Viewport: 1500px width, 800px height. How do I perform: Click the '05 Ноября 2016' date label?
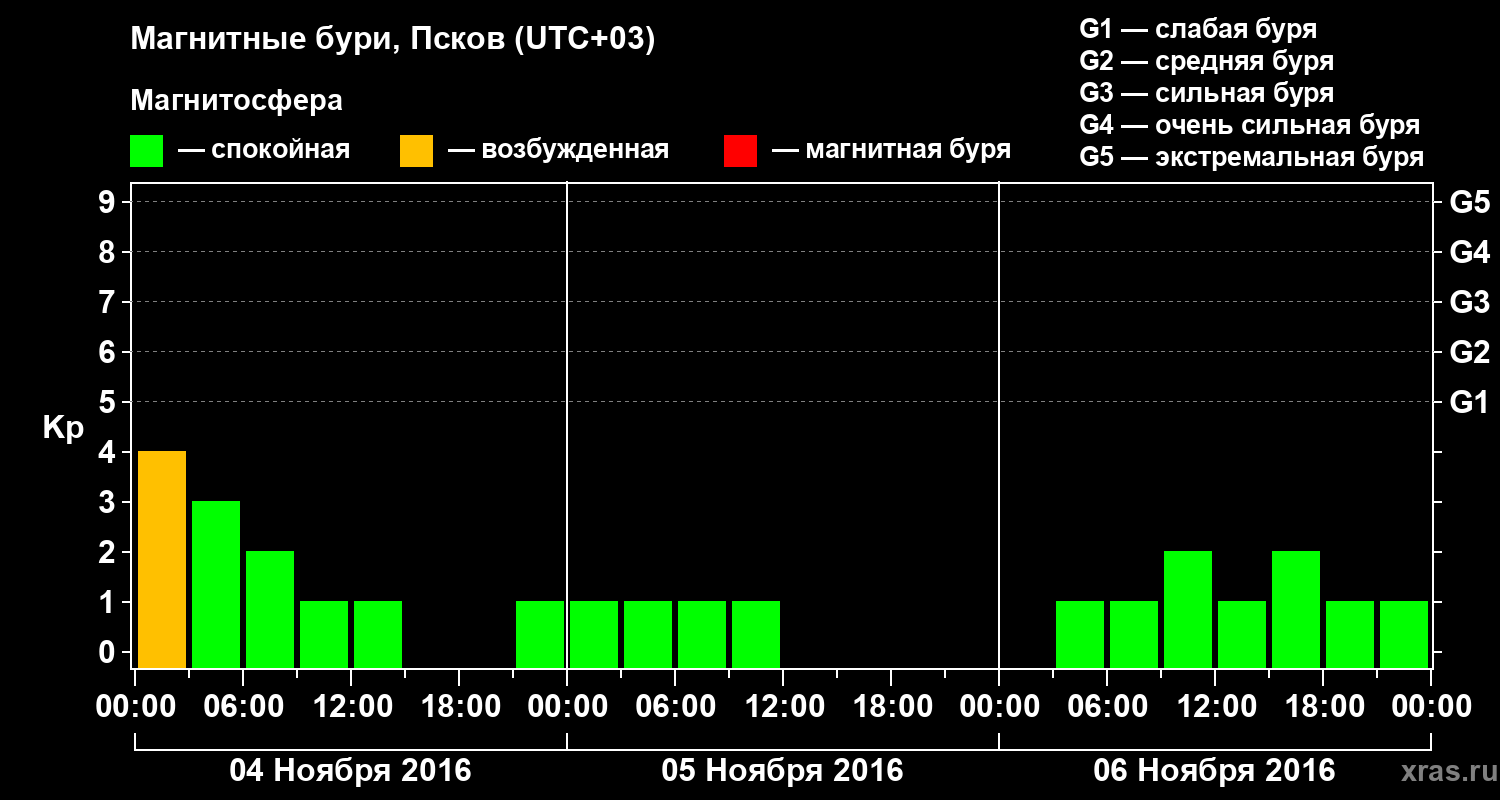782,770
